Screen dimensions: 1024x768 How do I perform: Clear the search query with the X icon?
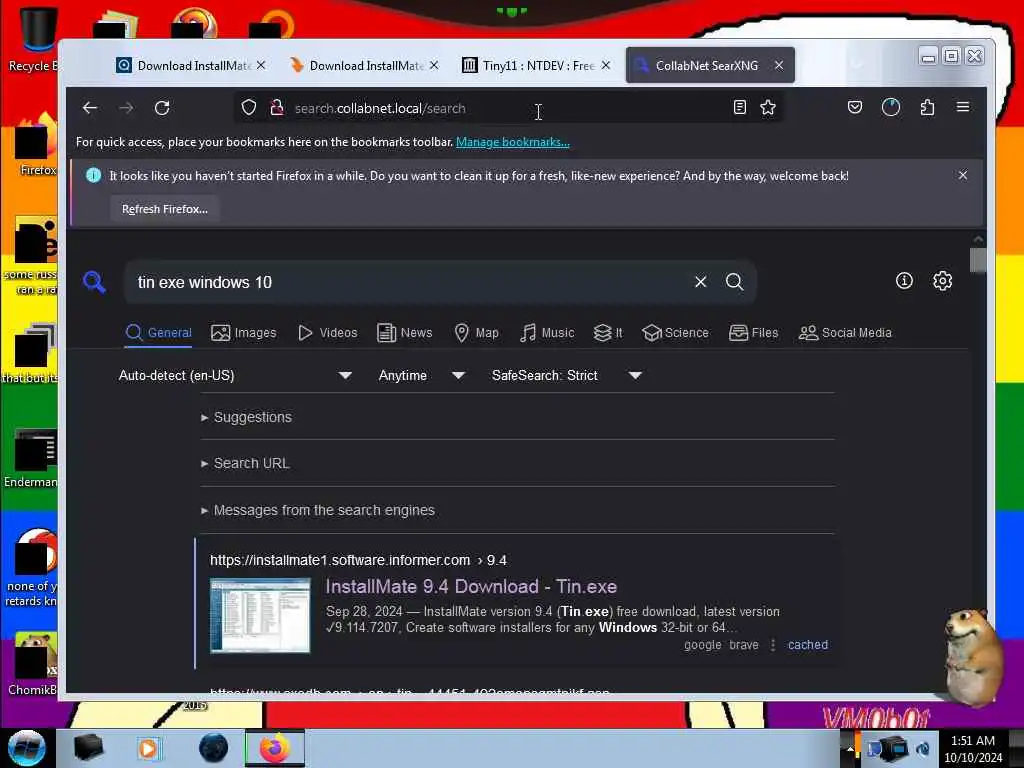click(x=701, y=281)
